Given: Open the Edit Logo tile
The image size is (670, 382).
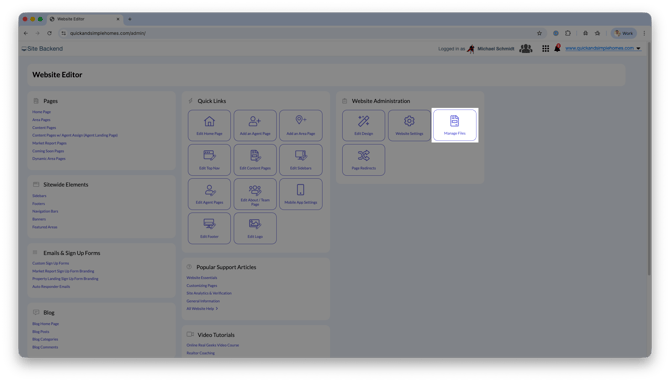Looking at the screenshot, I should click(x=255, y=228).
